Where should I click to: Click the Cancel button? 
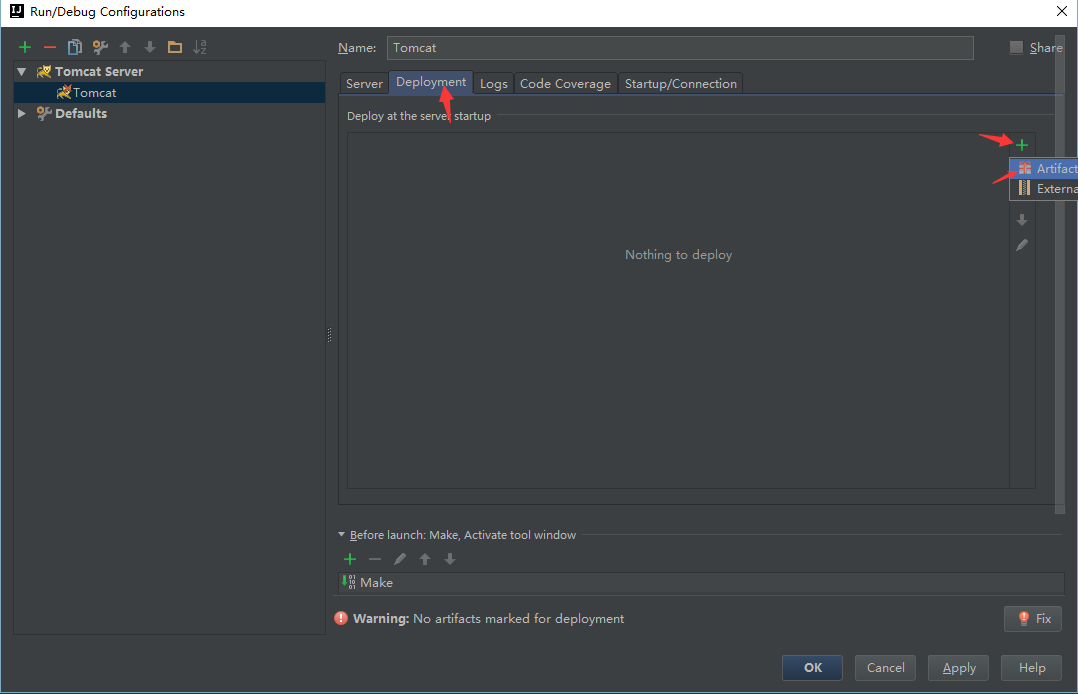pos(886,668)
